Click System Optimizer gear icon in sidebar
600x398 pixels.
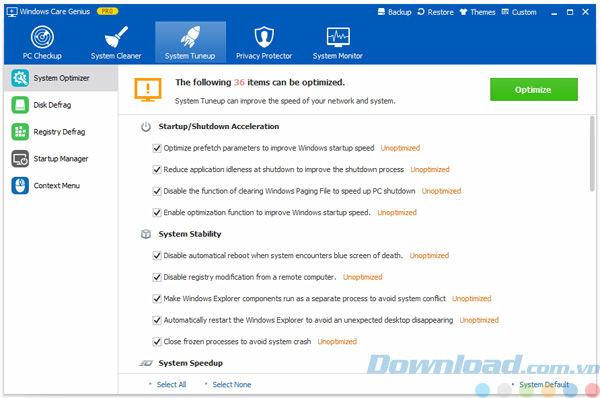20,78
